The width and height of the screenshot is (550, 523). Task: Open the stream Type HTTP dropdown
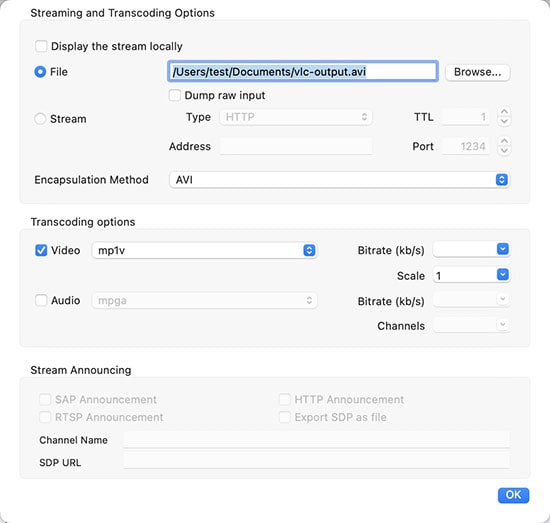pyautogui.click(x=296, y=117)
